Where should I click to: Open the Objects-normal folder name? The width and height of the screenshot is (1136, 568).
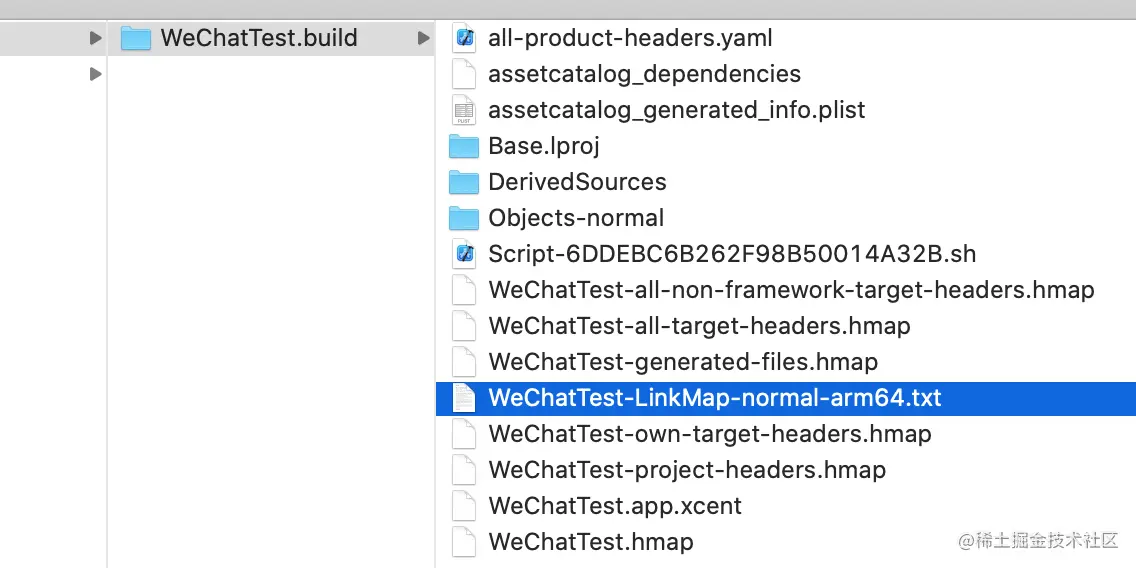tap(576, 218)
